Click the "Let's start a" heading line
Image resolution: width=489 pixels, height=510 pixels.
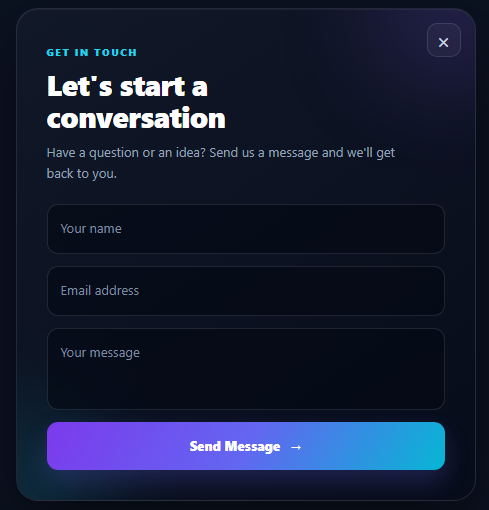[x=127, y=86]
